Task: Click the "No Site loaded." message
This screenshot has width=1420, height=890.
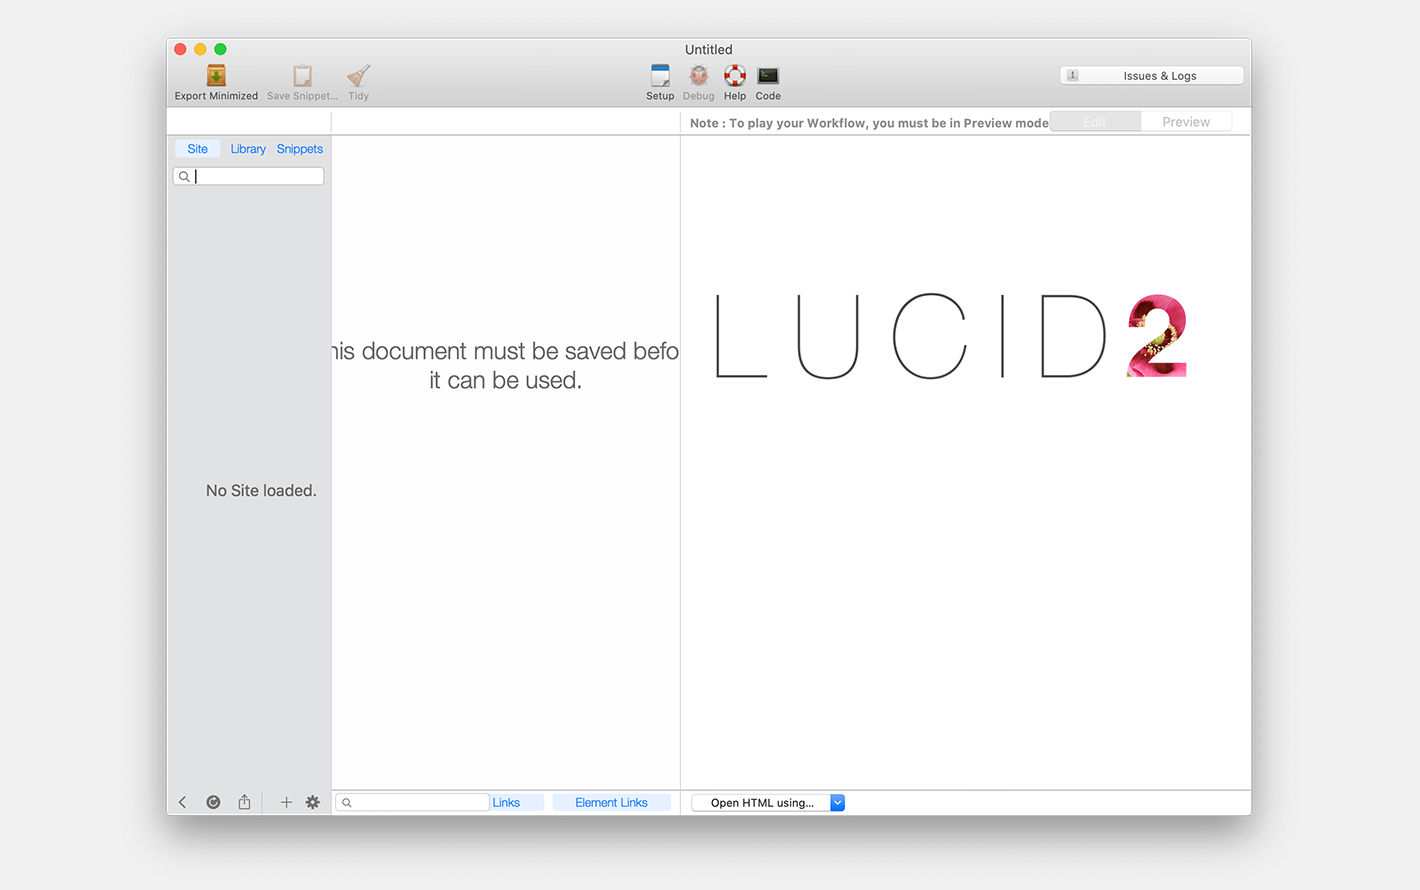Action: (x=261, y=491)
